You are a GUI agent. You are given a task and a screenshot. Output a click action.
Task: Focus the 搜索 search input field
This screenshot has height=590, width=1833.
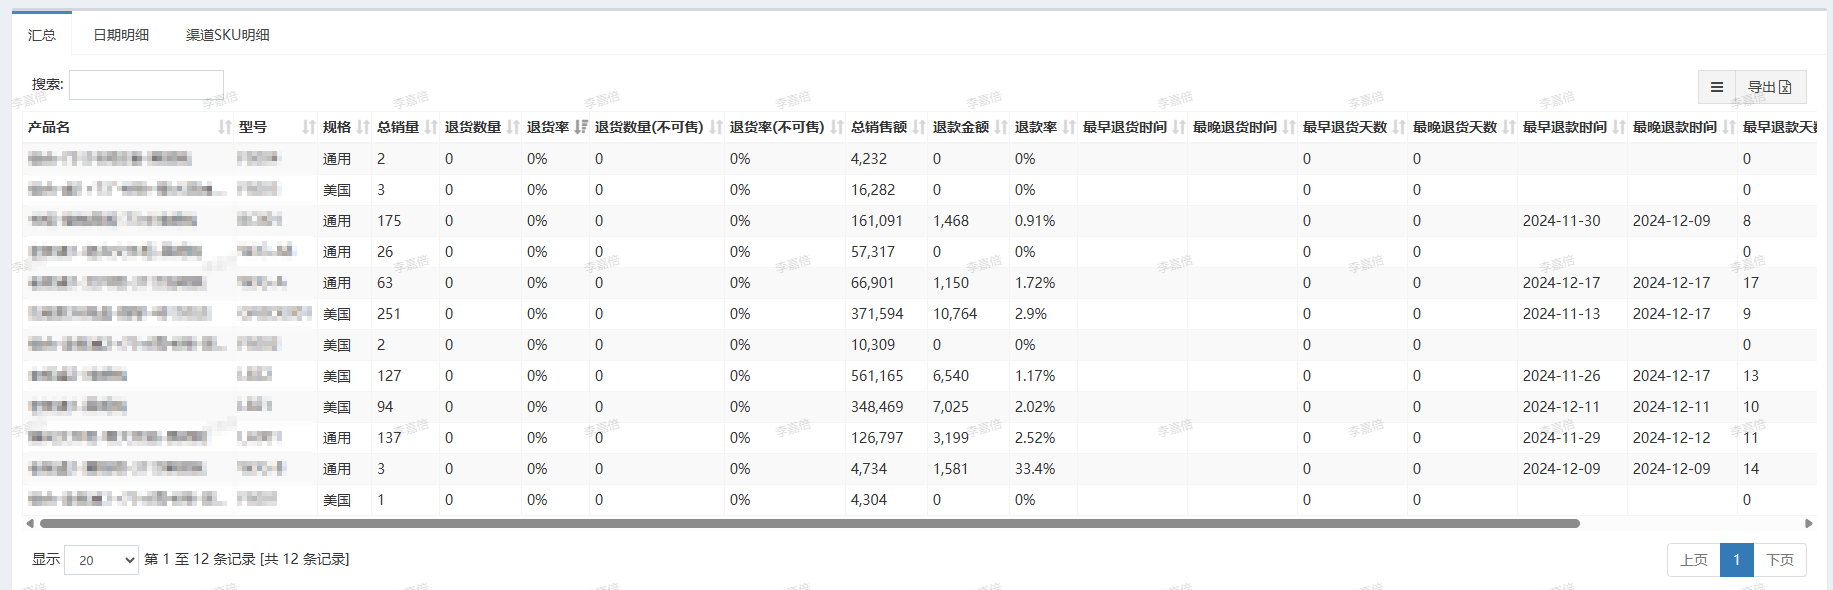(146, 85)
